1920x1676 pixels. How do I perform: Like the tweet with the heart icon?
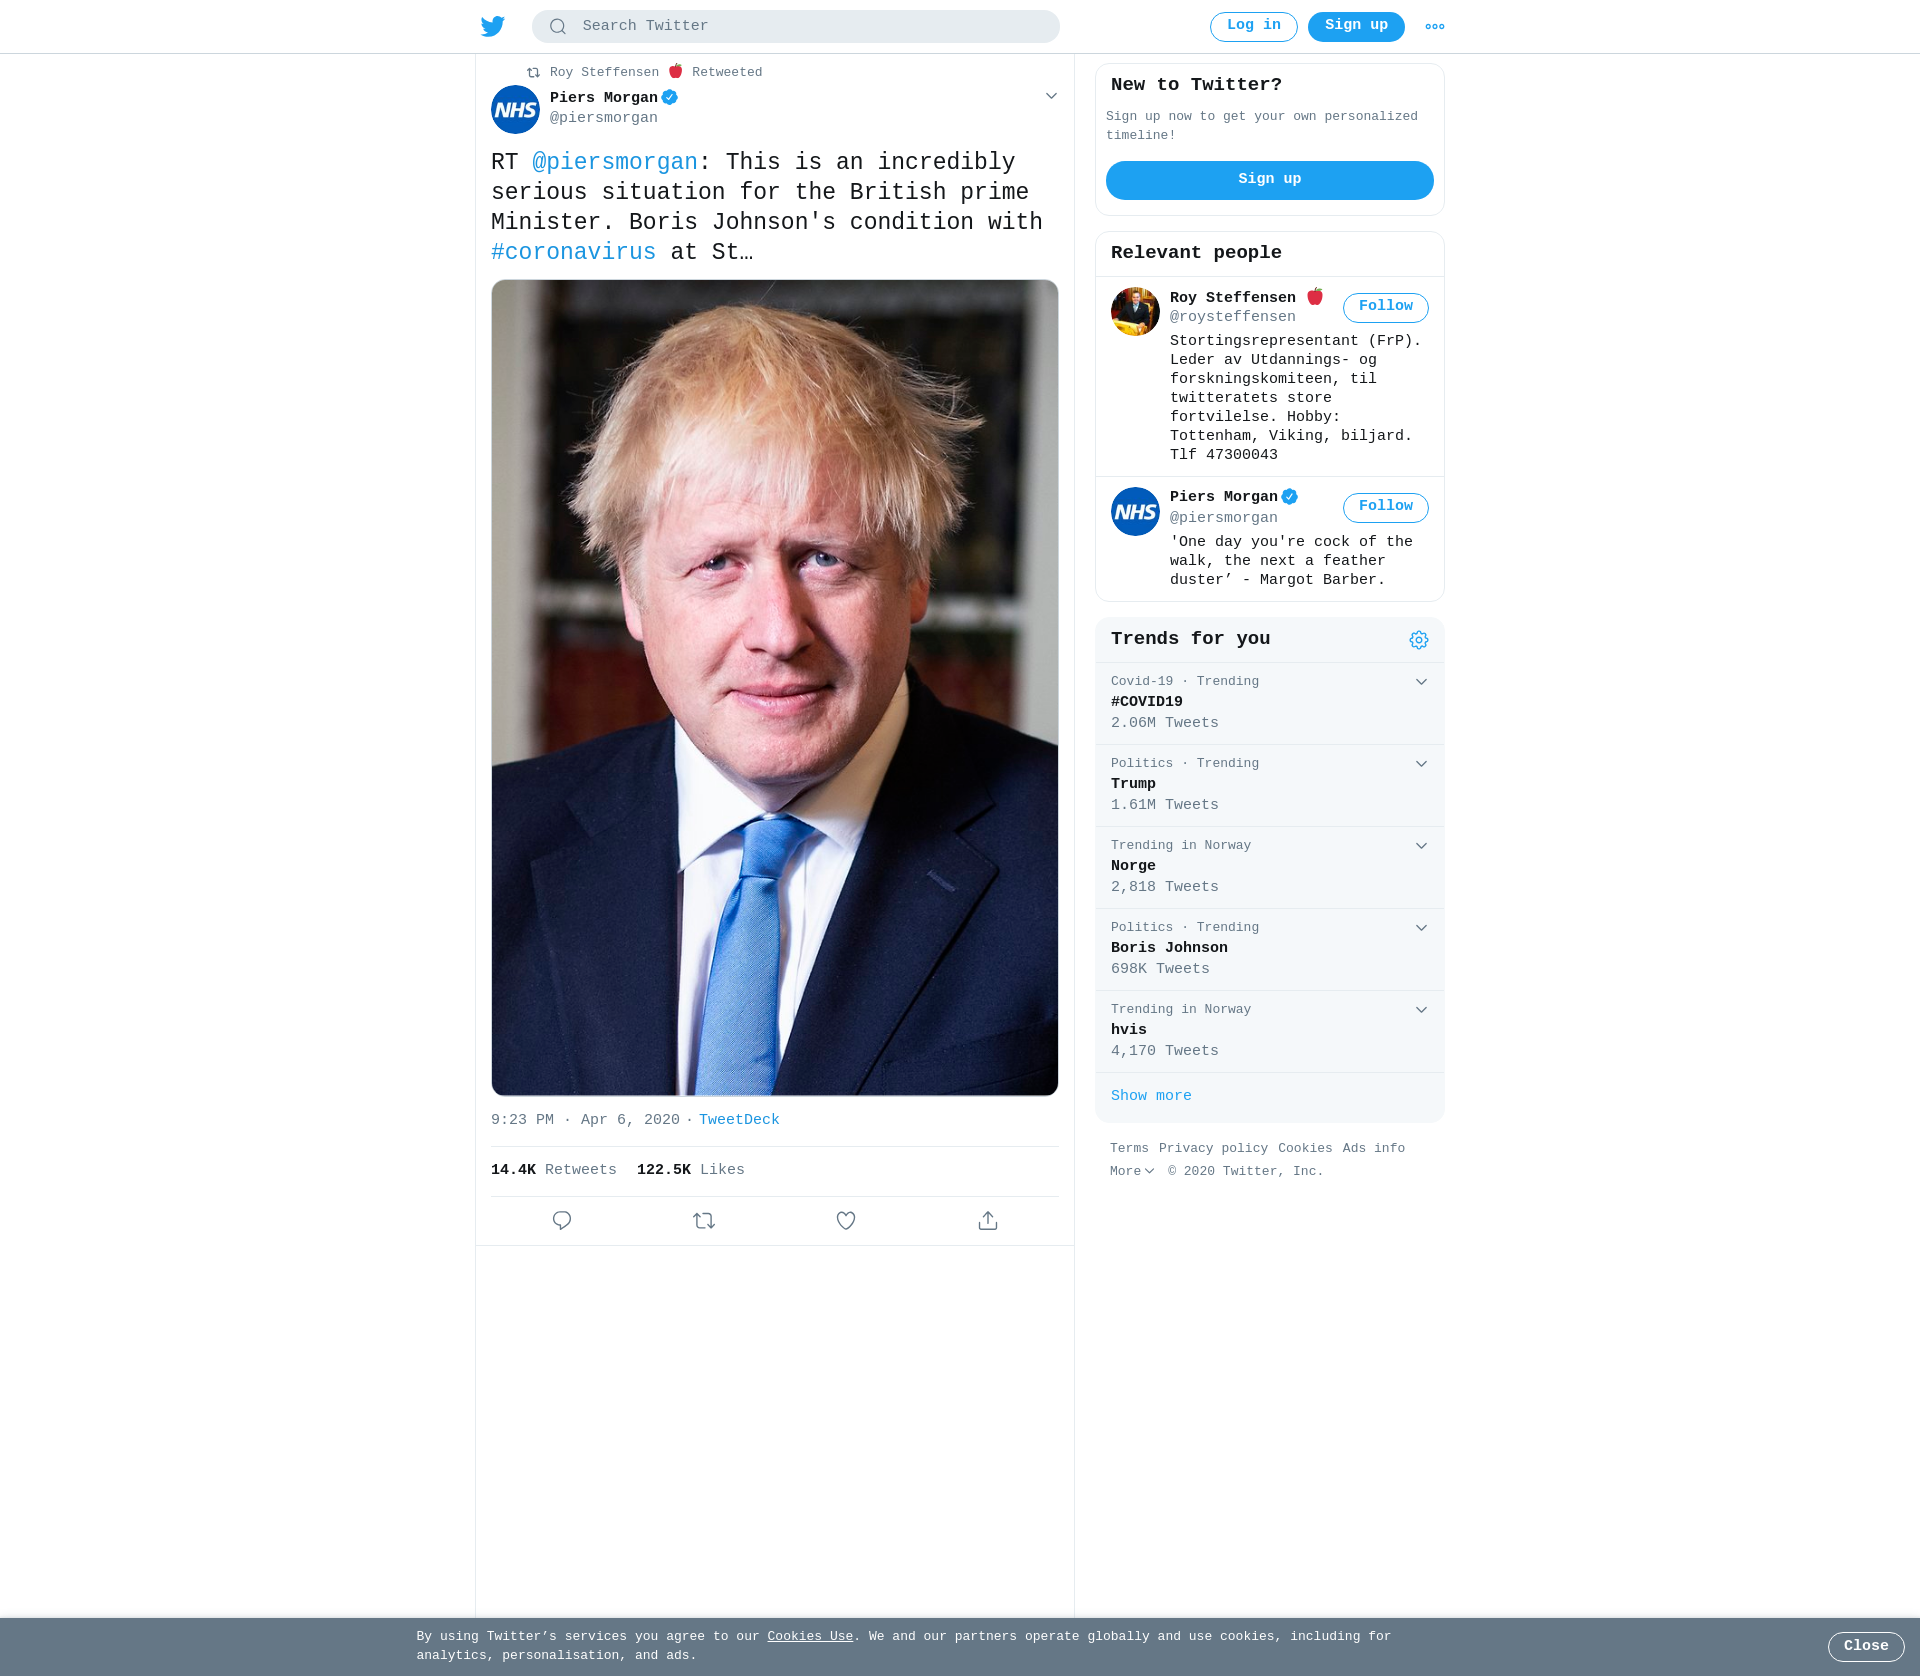tap(846, 1220)
